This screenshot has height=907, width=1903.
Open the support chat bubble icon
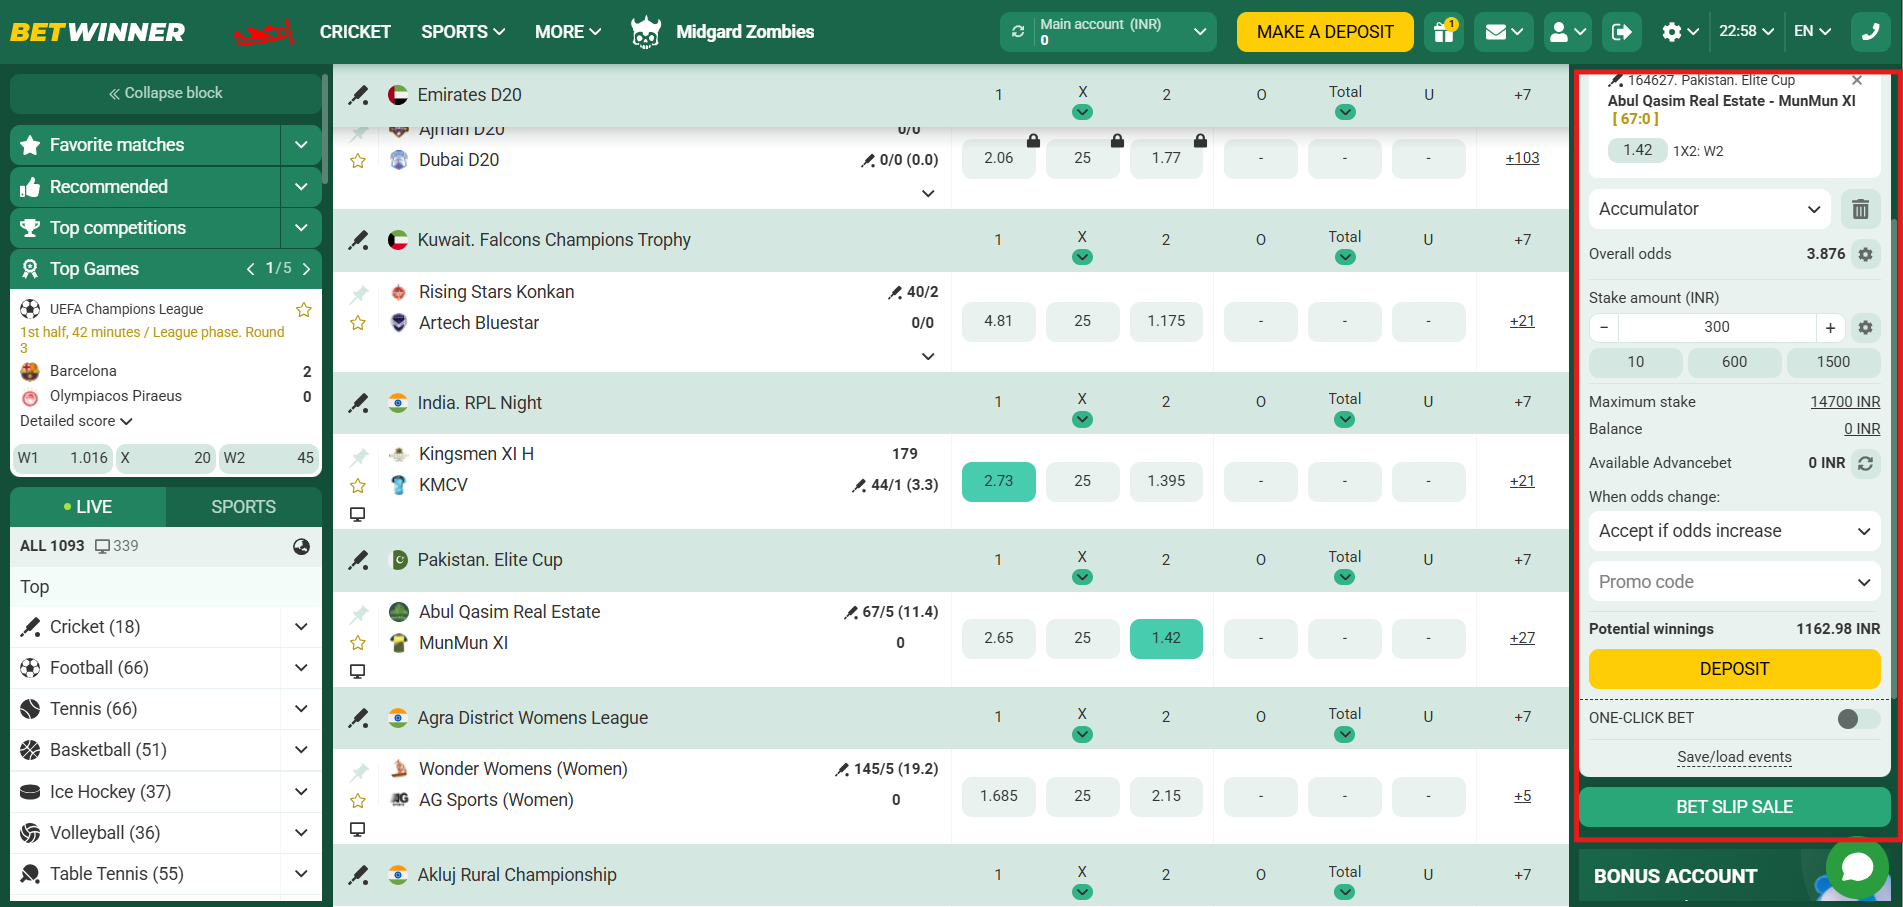[1858, 868]
